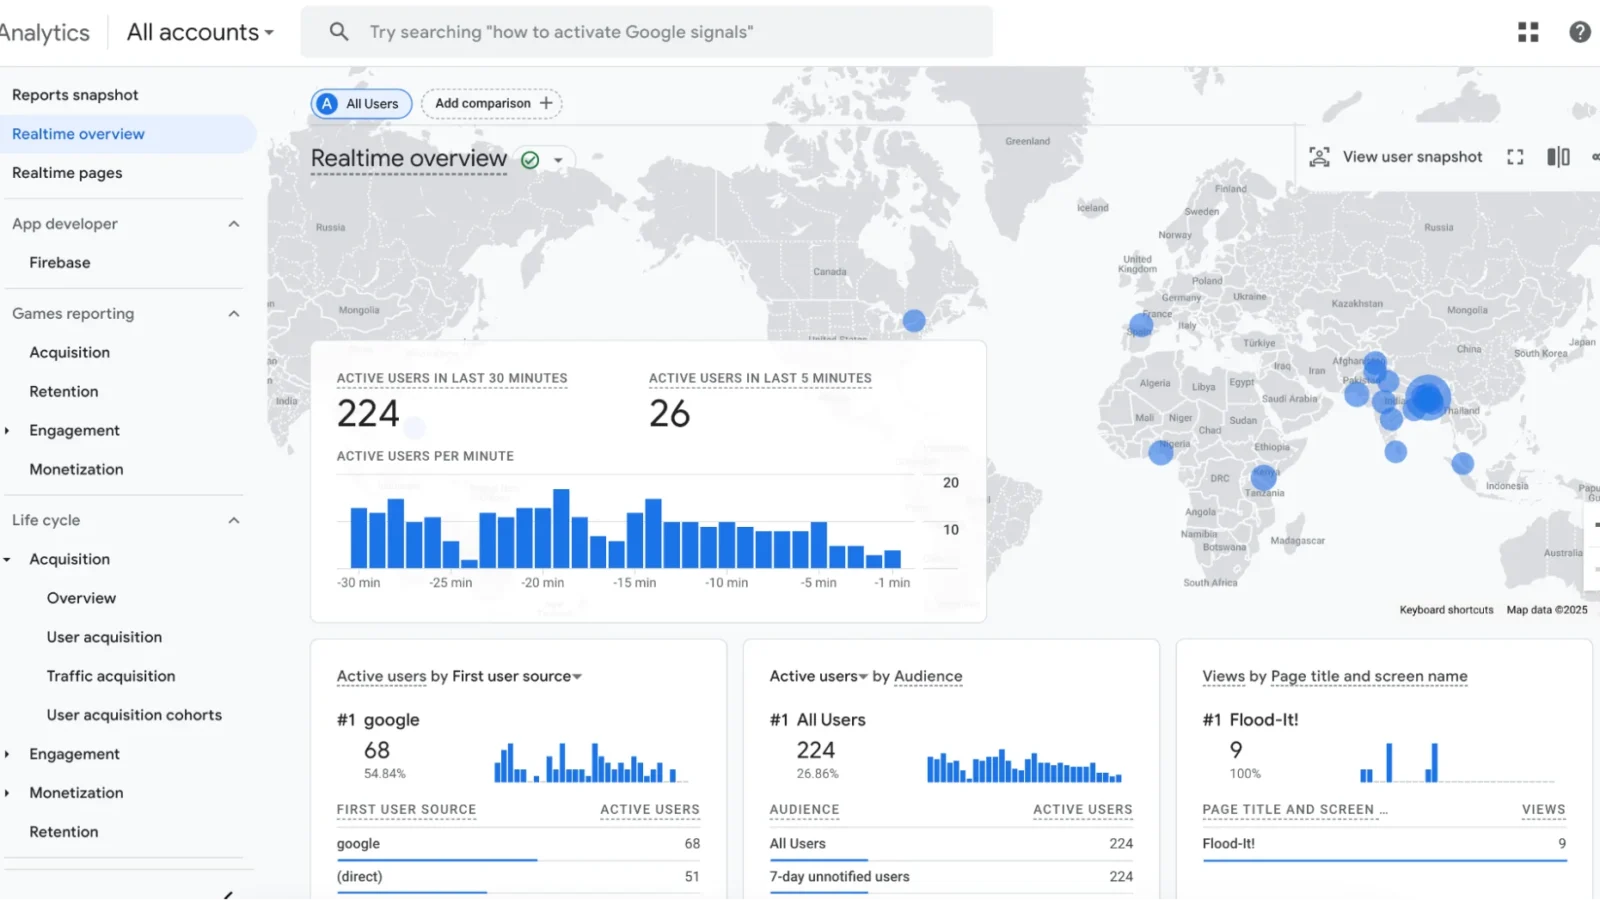The image size is (1600, 900).
Task: Open the All accounts dropdown
Action: click(198, 31)
